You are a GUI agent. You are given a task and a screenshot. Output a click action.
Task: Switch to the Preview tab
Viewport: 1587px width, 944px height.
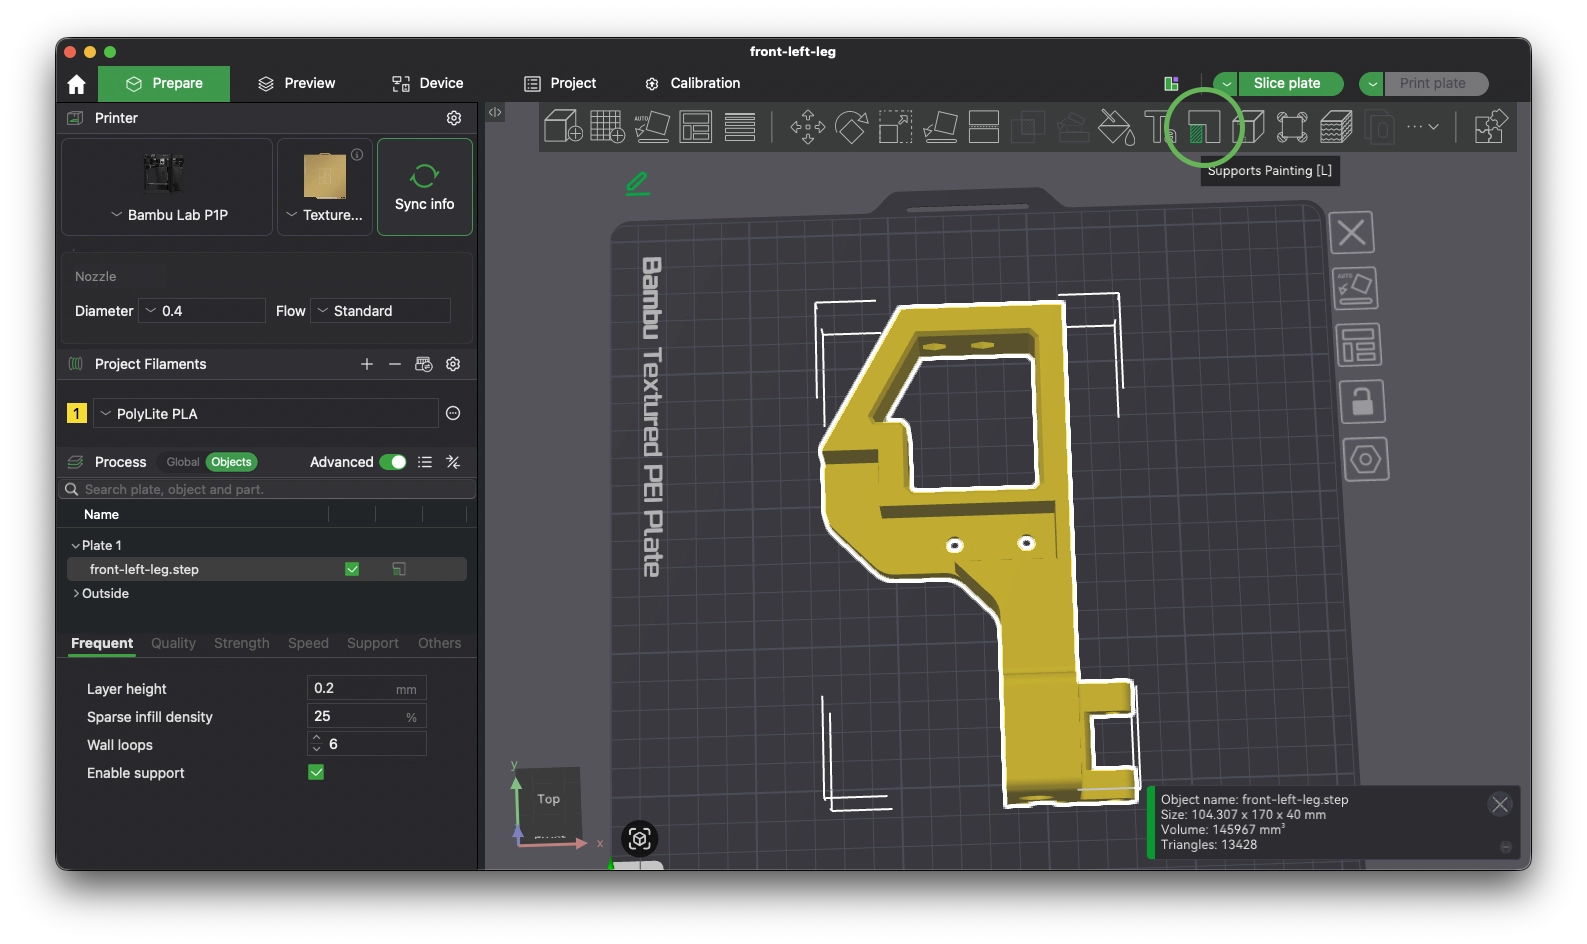point(296,84)
